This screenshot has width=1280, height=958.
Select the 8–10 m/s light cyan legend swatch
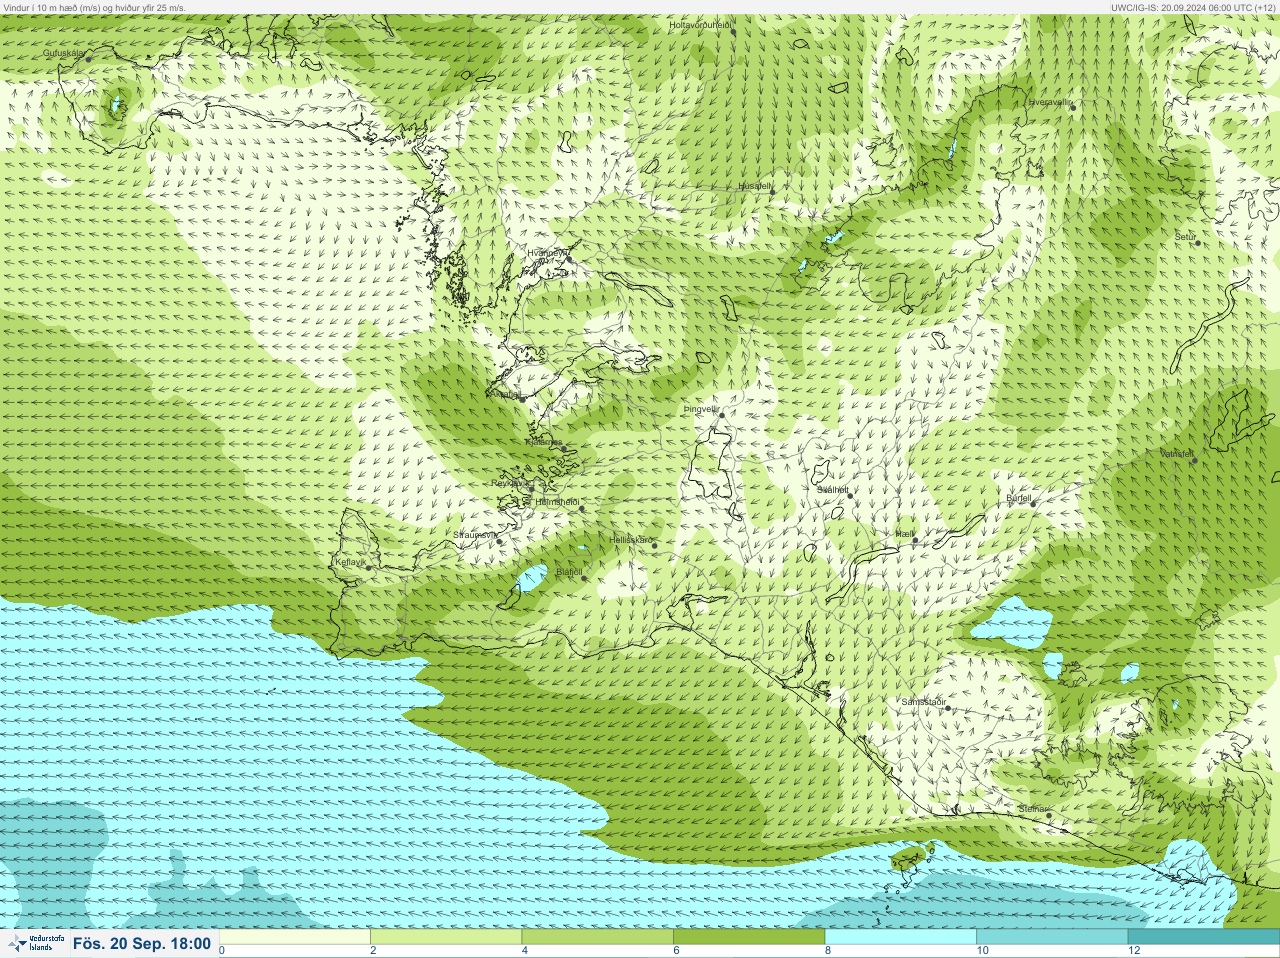900,937
